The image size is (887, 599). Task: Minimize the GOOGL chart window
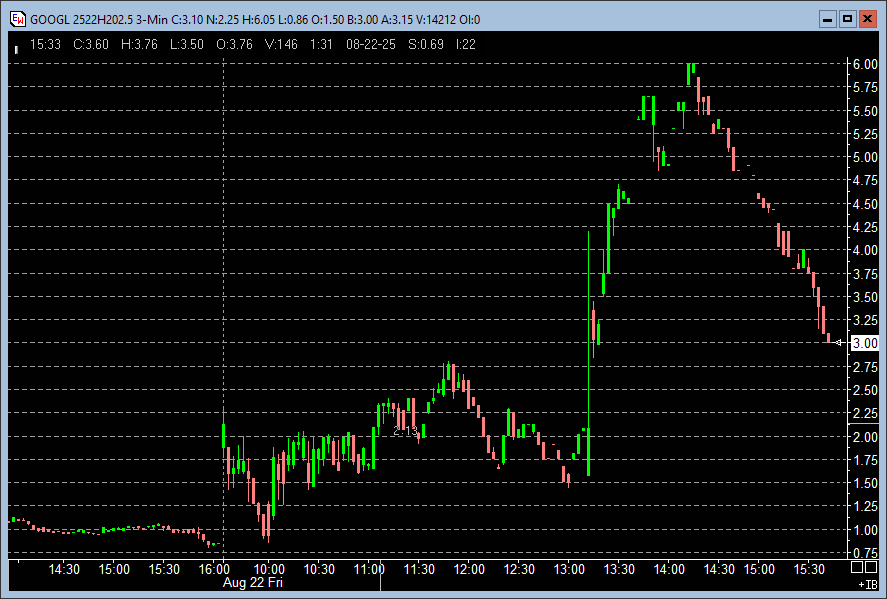click(x=828, y=19)
